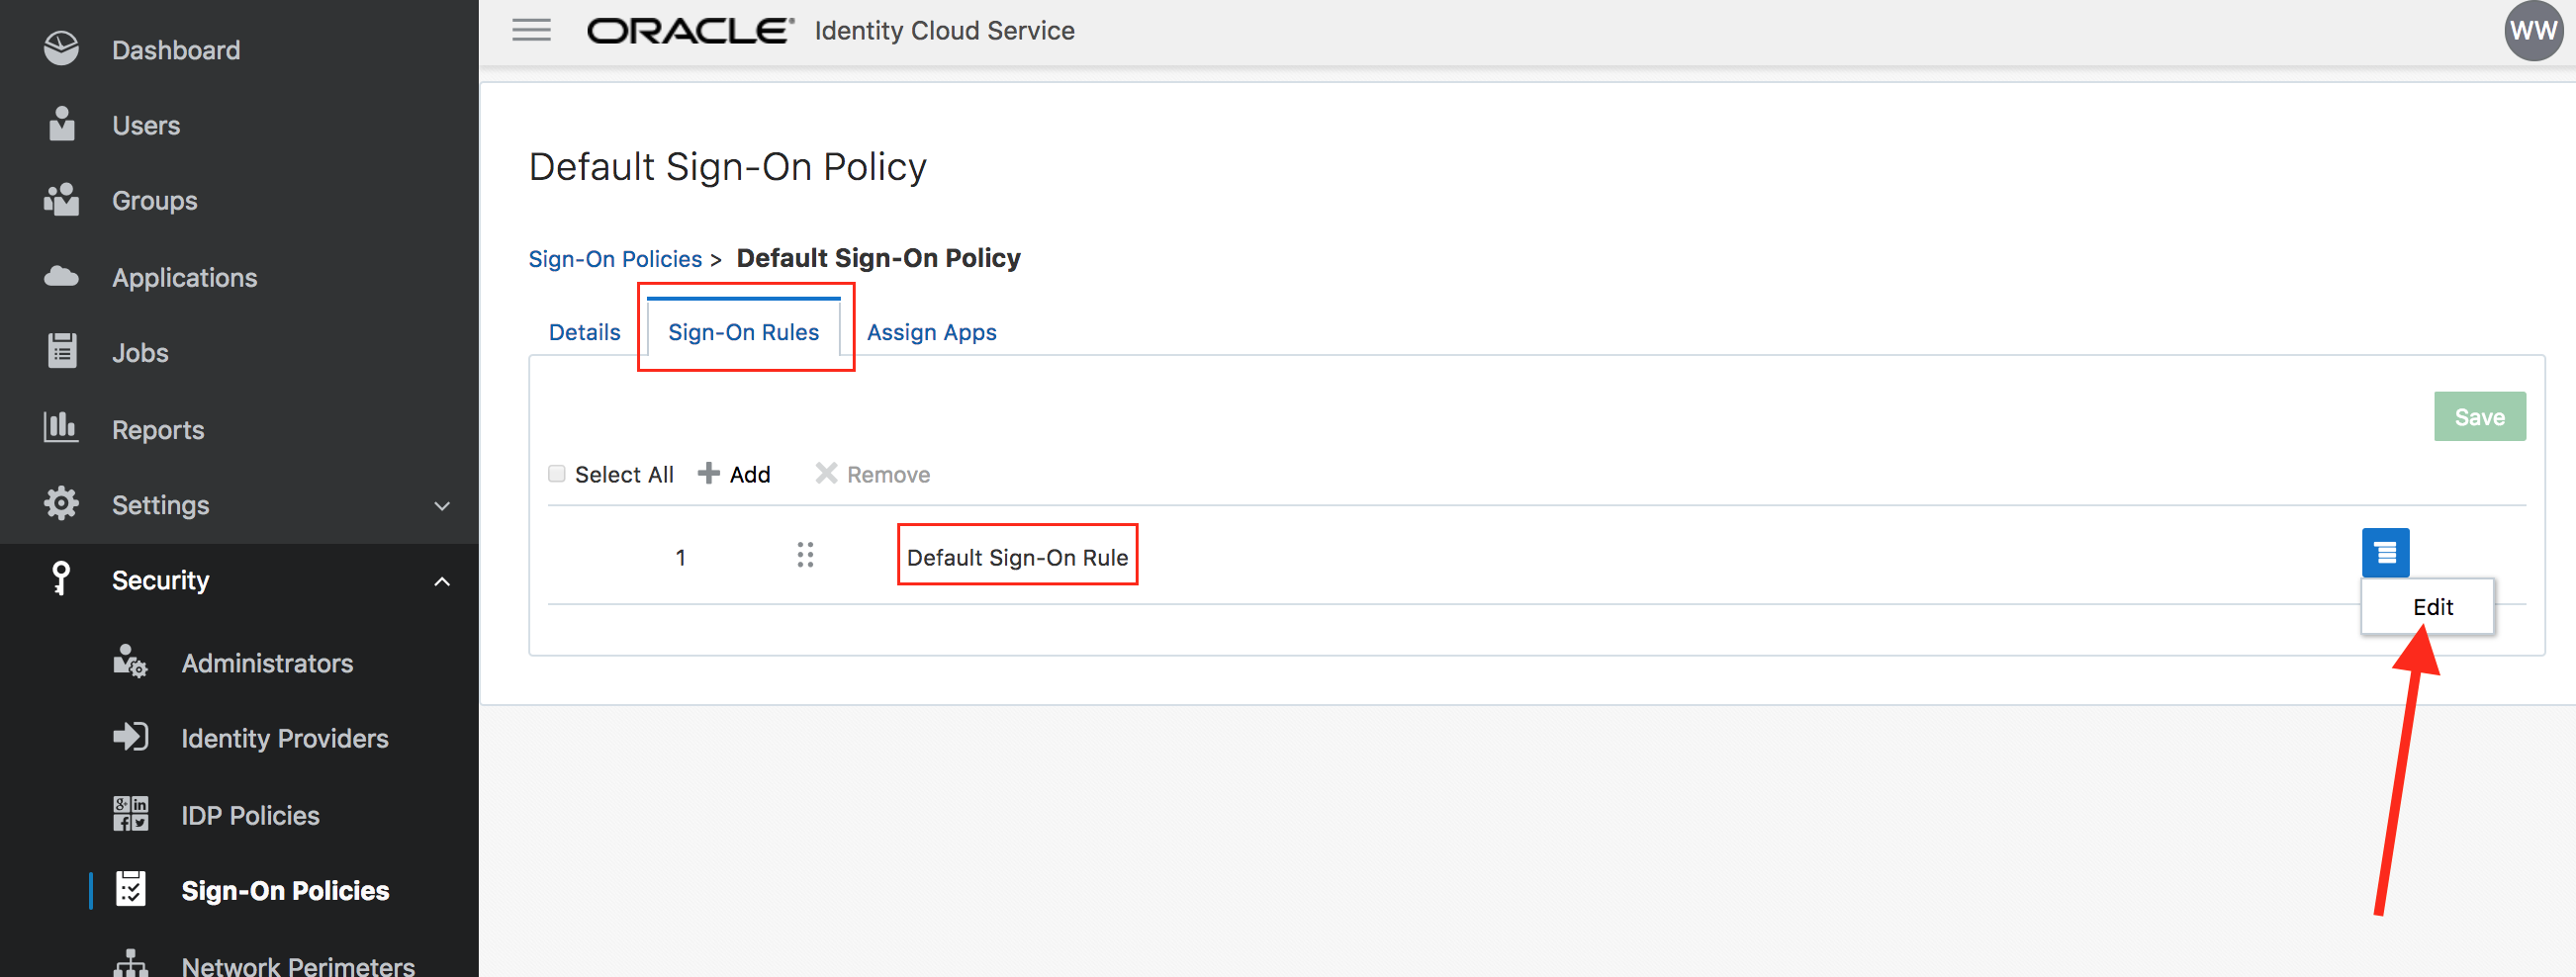Click the Save button
Screen dimensions: 2576x977
pos(2479,417)
